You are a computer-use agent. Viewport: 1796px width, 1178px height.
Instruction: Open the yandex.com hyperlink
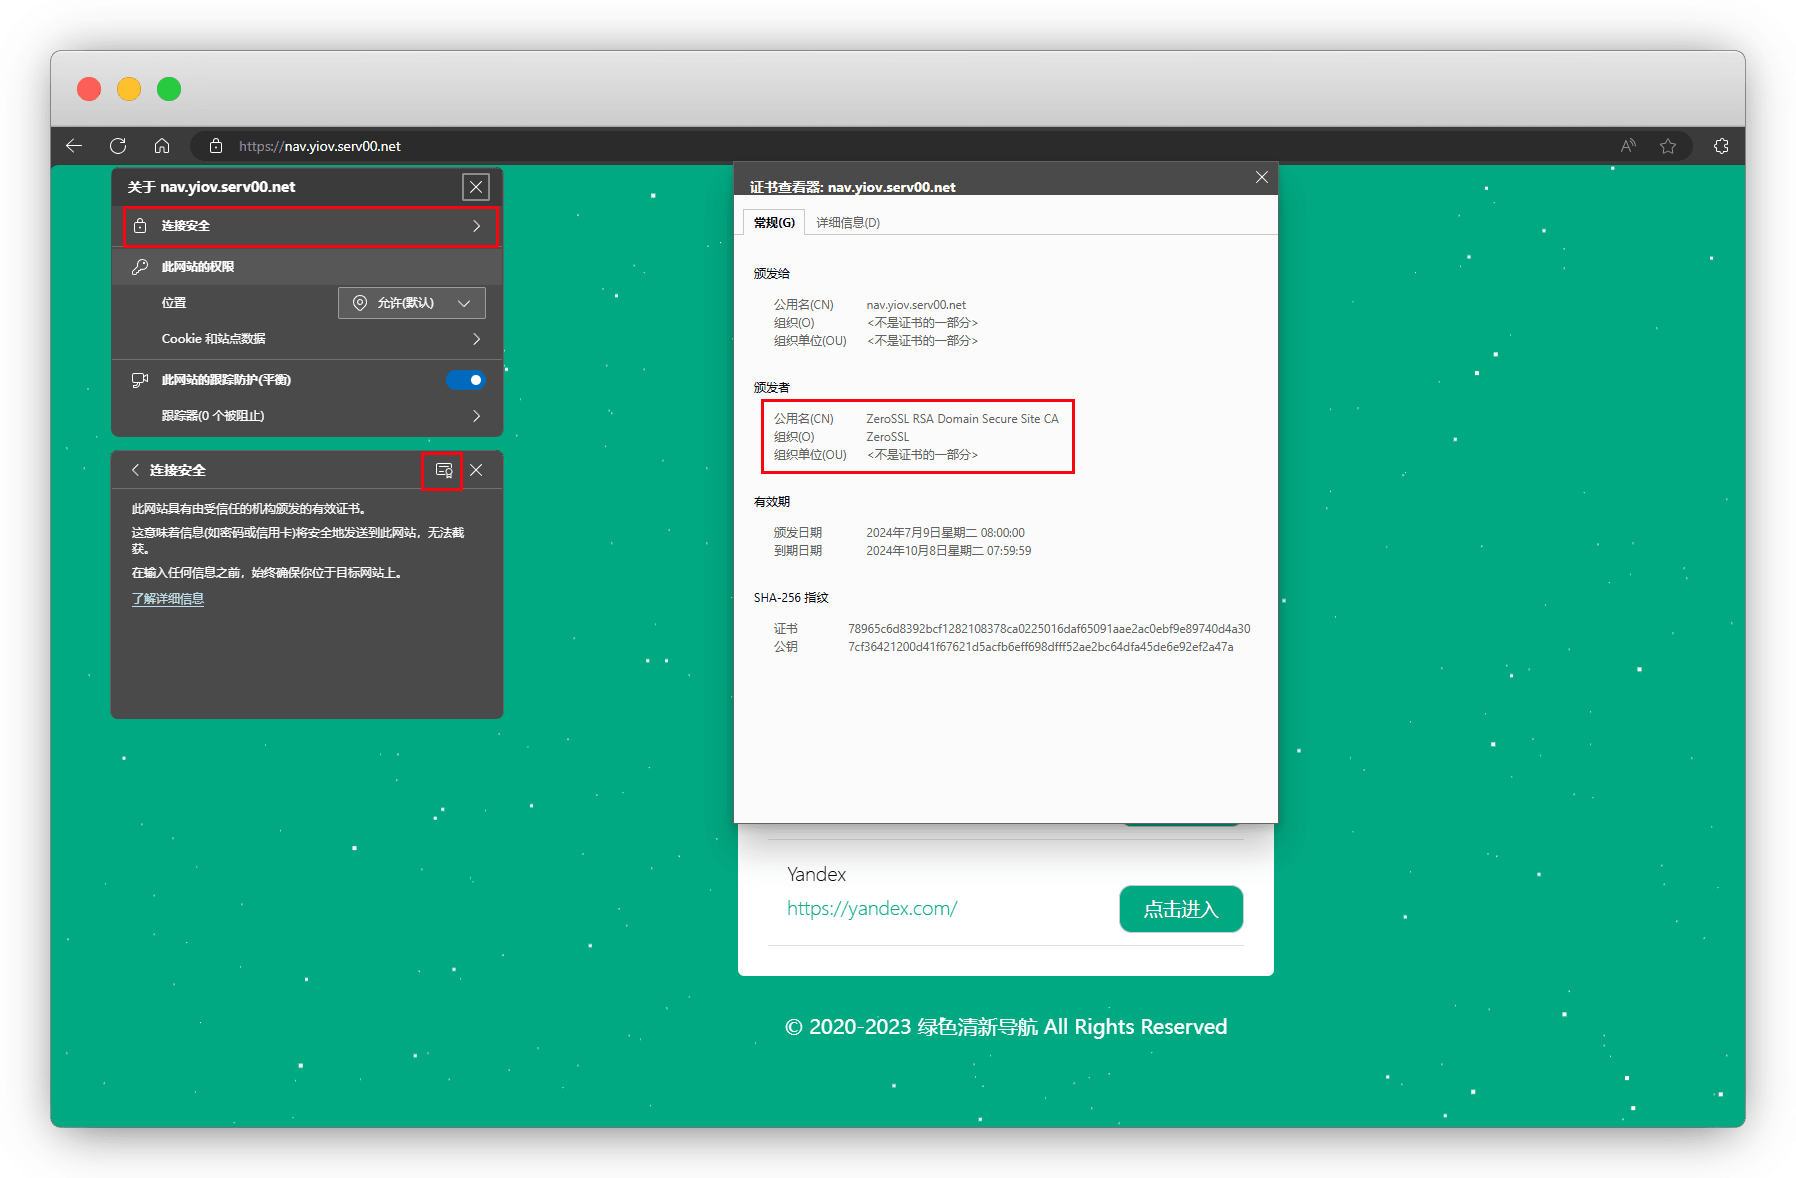871,909
